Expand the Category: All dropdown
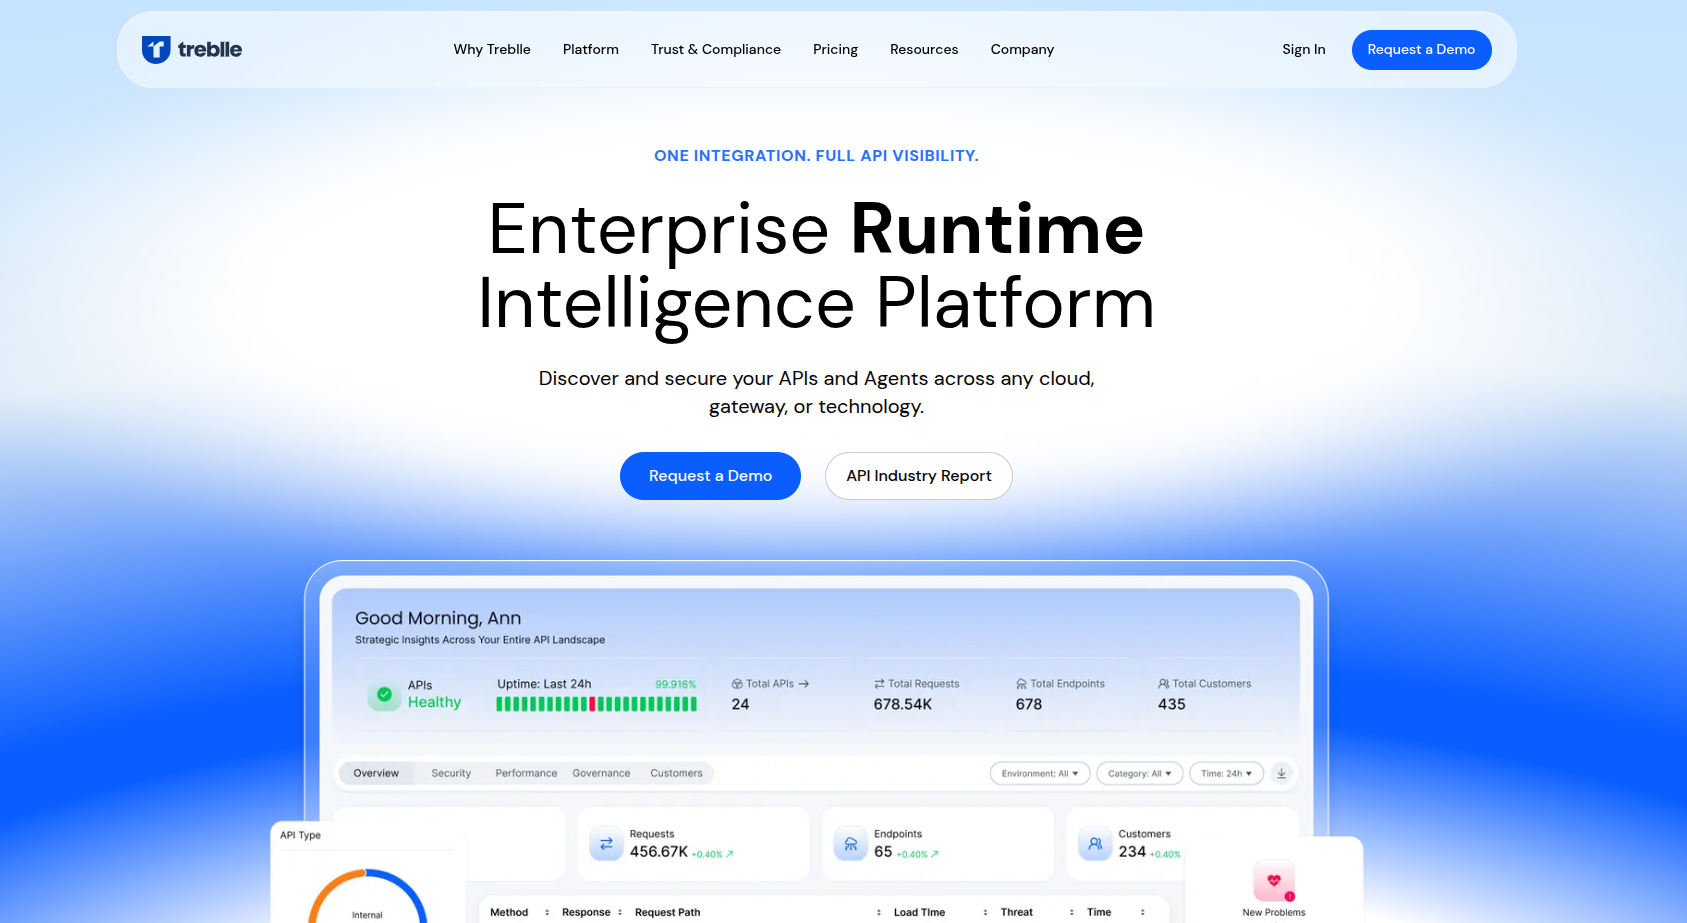The image size is (1687, 923). [1140, 773]
